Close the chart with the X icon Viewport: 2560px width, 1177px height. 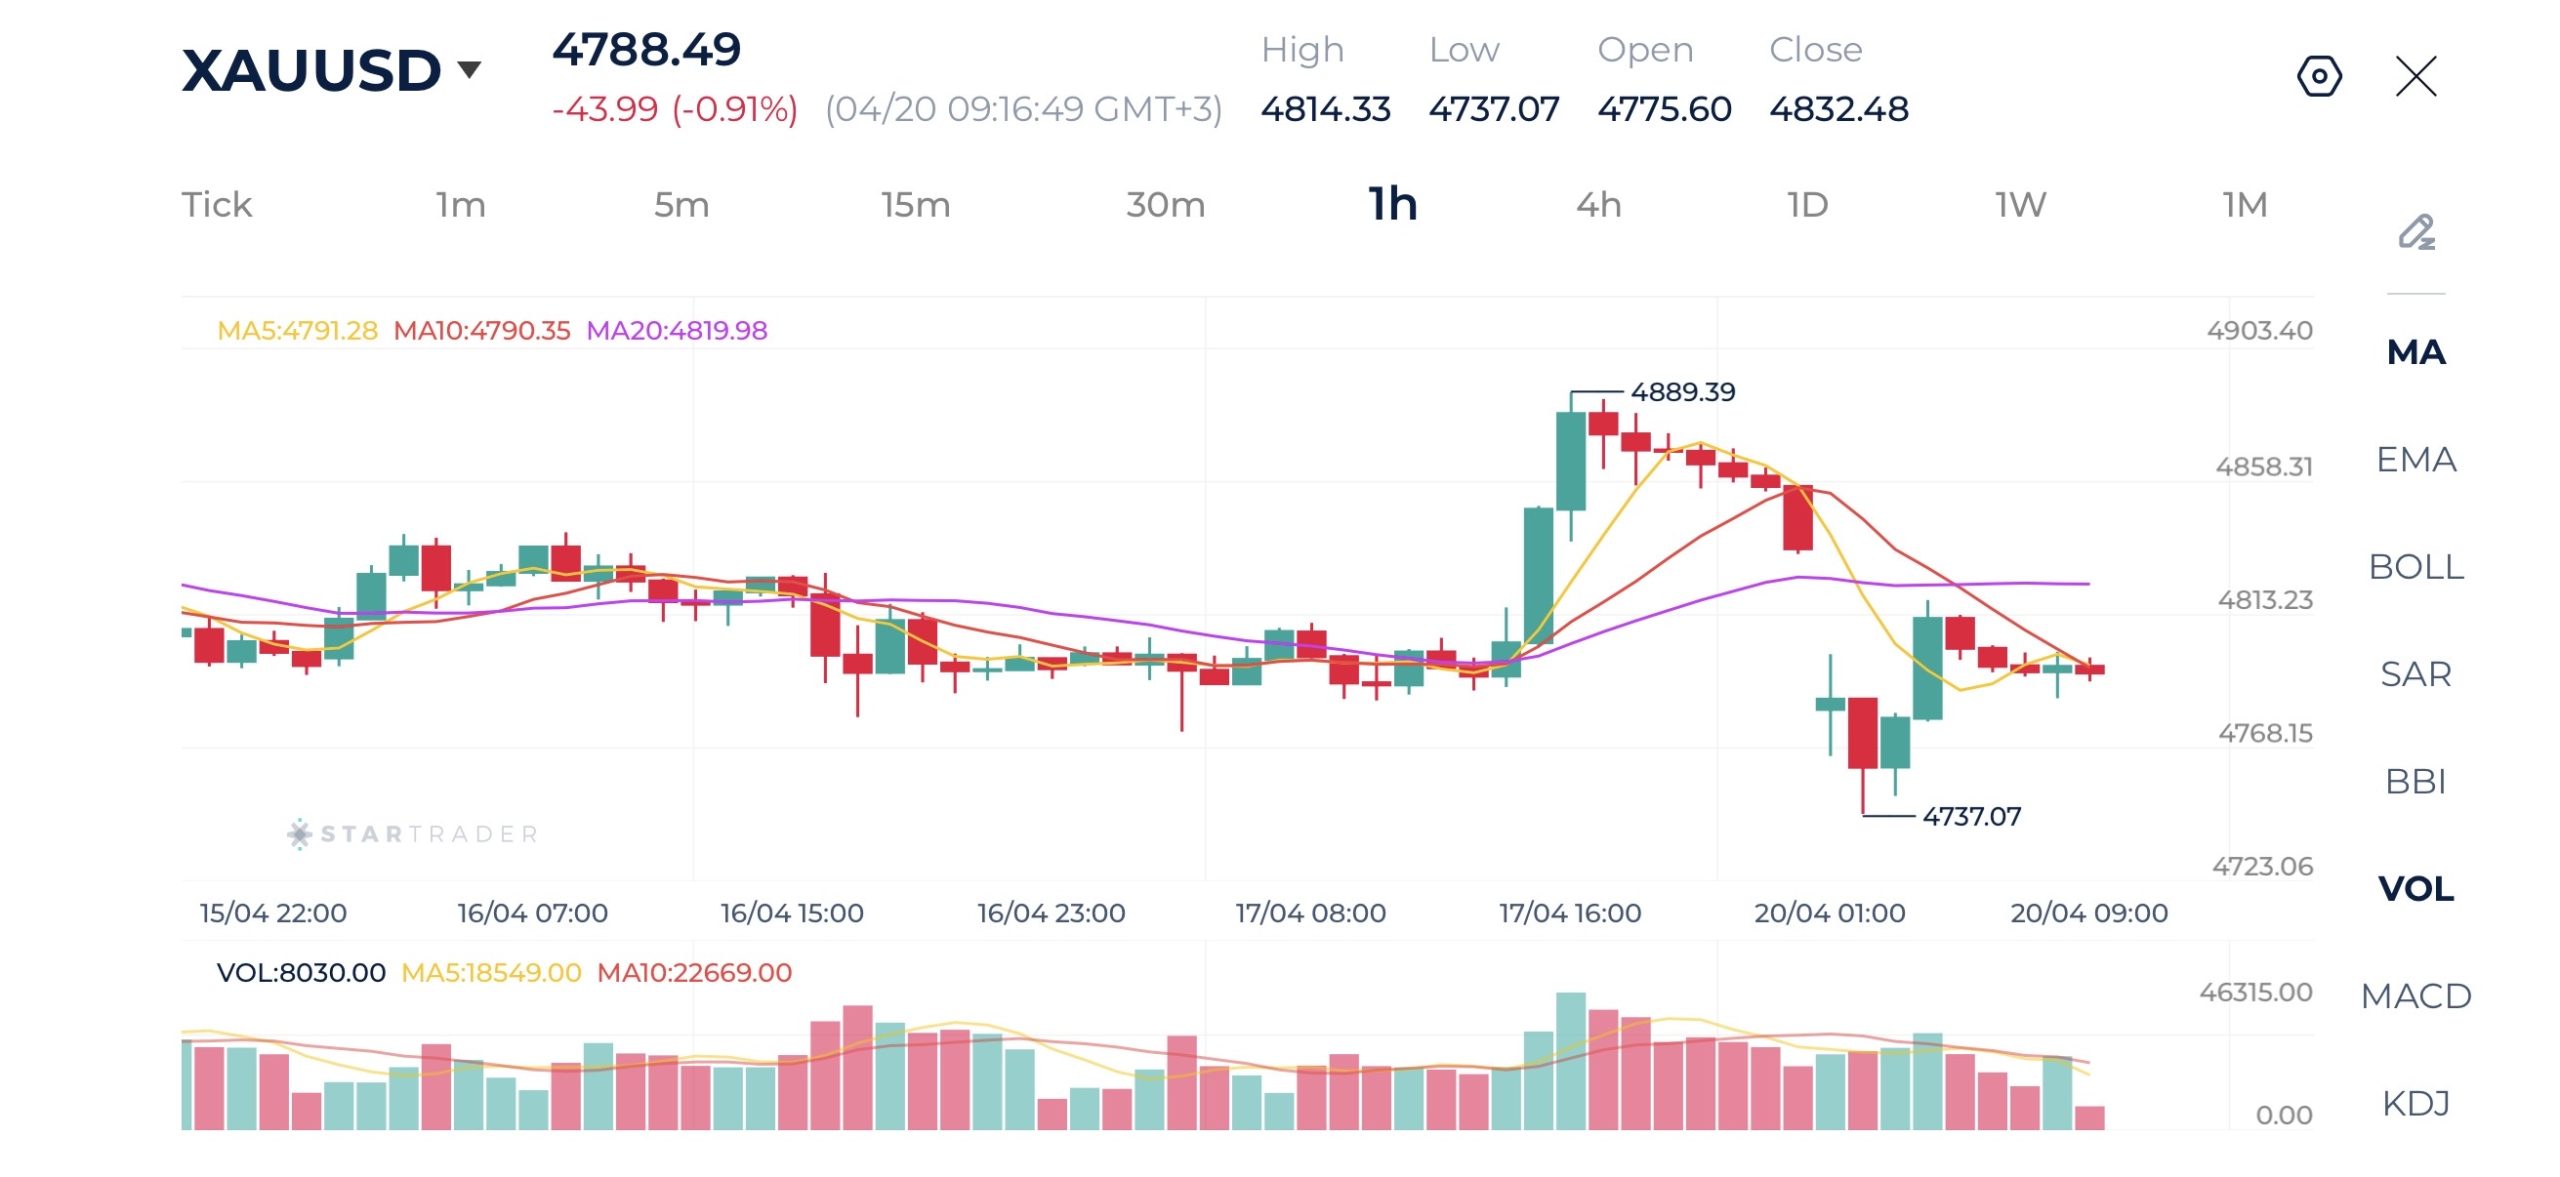[x=2416, y=76]
